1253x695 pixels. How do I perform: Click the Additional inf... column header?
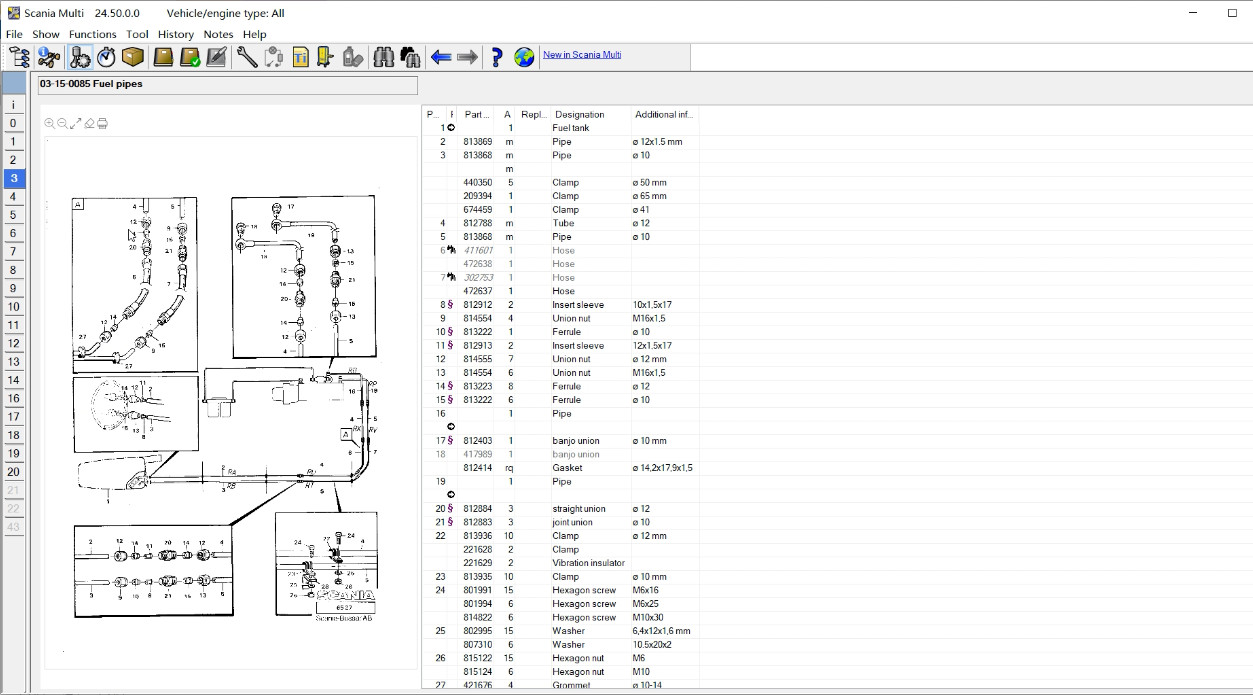tap(665, 115)
